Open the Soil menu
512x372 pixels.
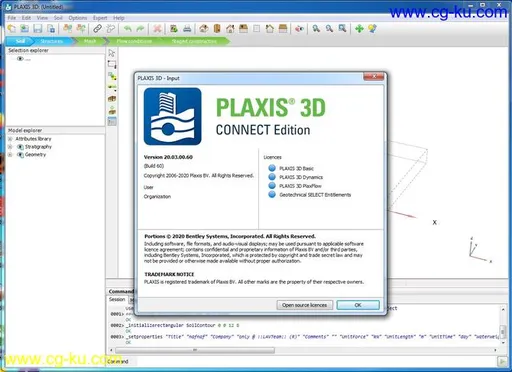pyautogui.click(x=58, y=18)
